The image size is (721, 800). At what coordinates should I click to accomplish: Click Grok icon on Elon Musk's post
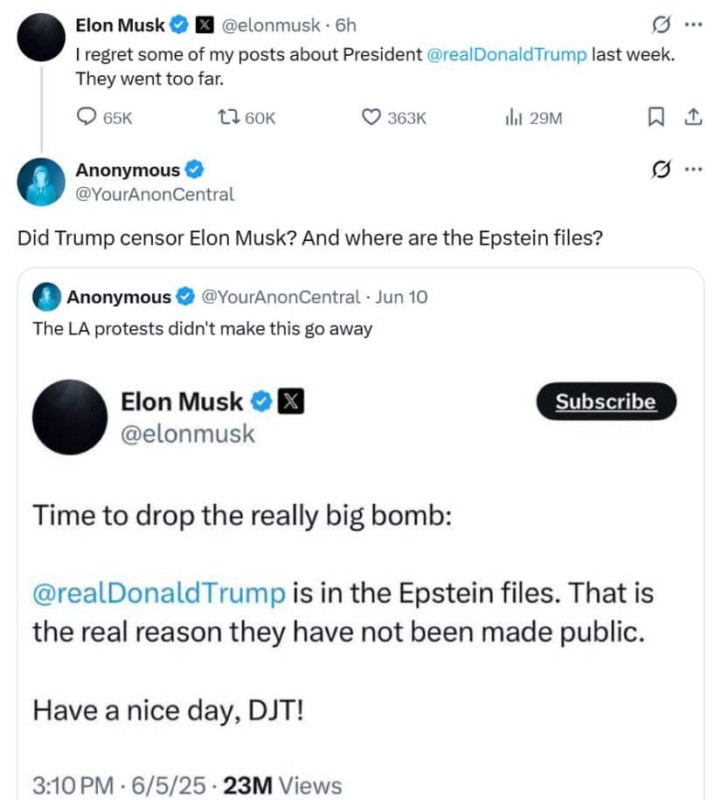659,25
